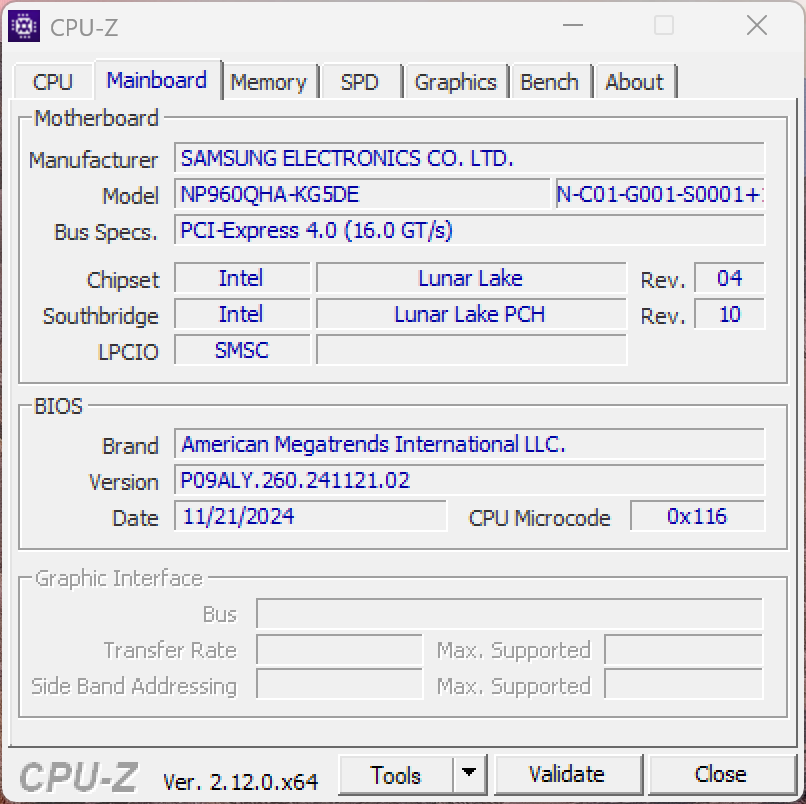806x804 pixels.
Task: Click the Tools button
Action: 396,774
